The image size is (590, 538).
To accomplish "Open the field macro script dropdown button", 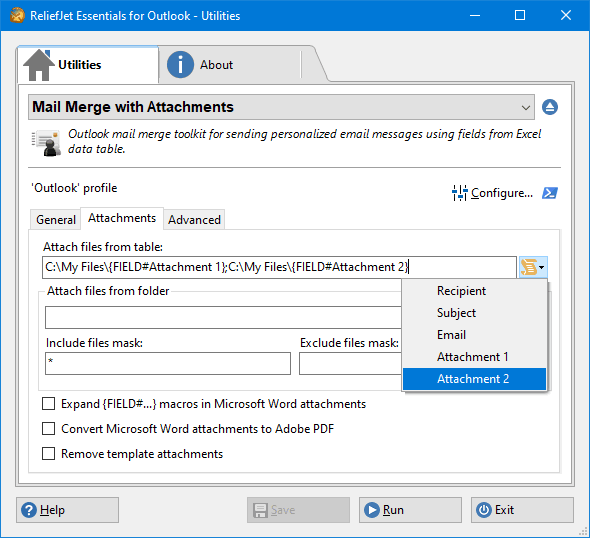I will pos(533,267).
